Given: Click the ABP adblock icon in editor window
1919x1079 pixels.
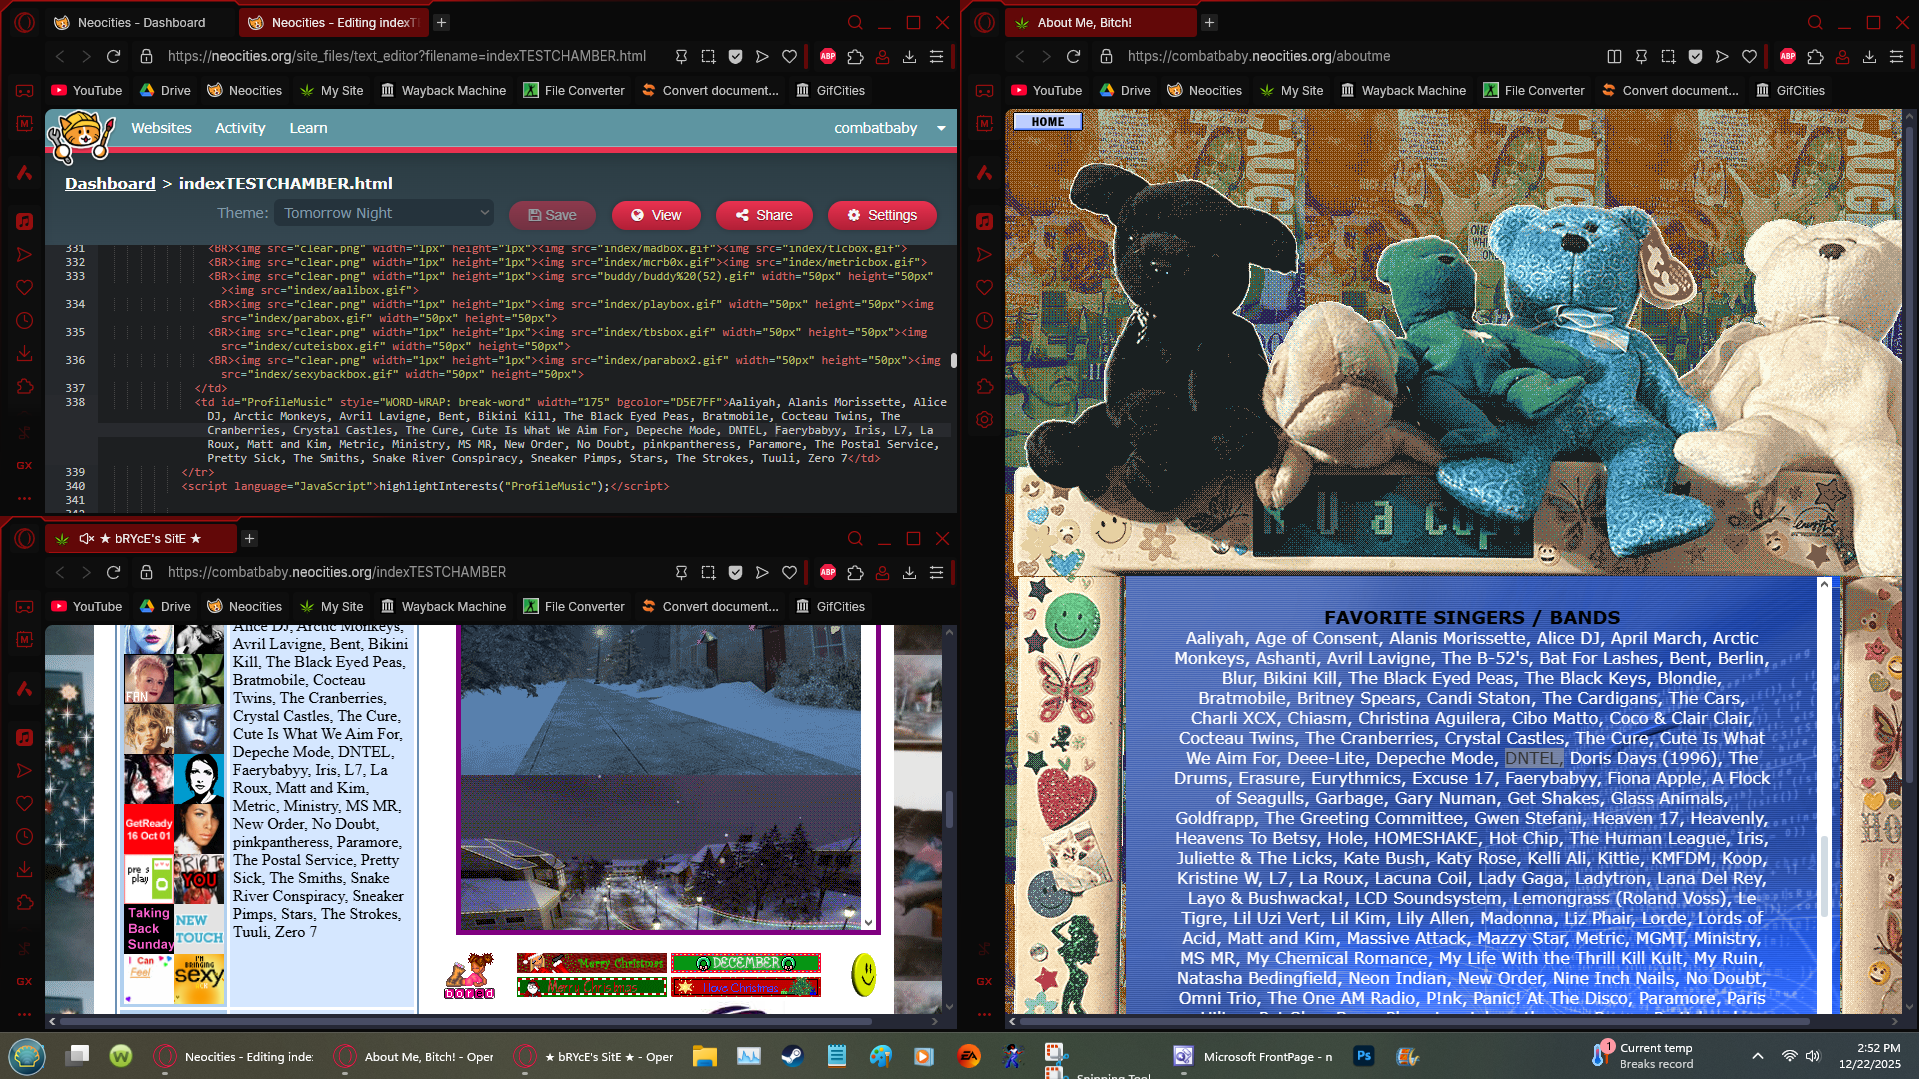Looking at the screenshot, I should 827,57.
